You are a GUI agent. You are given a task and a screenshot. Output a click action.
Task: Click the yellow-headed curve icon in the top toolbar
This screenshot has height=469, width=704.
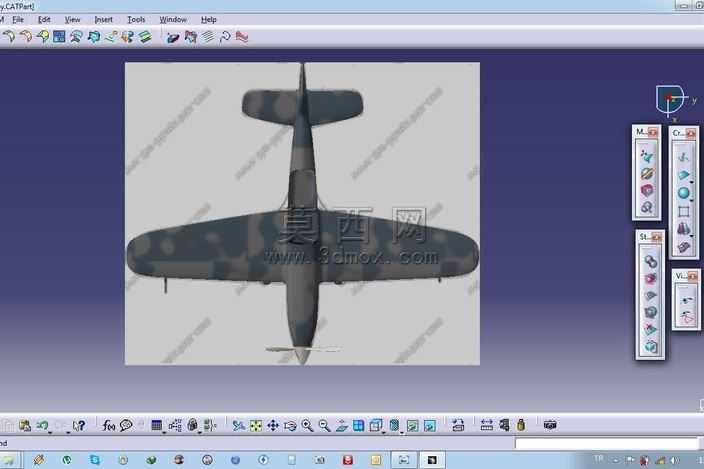(x=43, y=37)
